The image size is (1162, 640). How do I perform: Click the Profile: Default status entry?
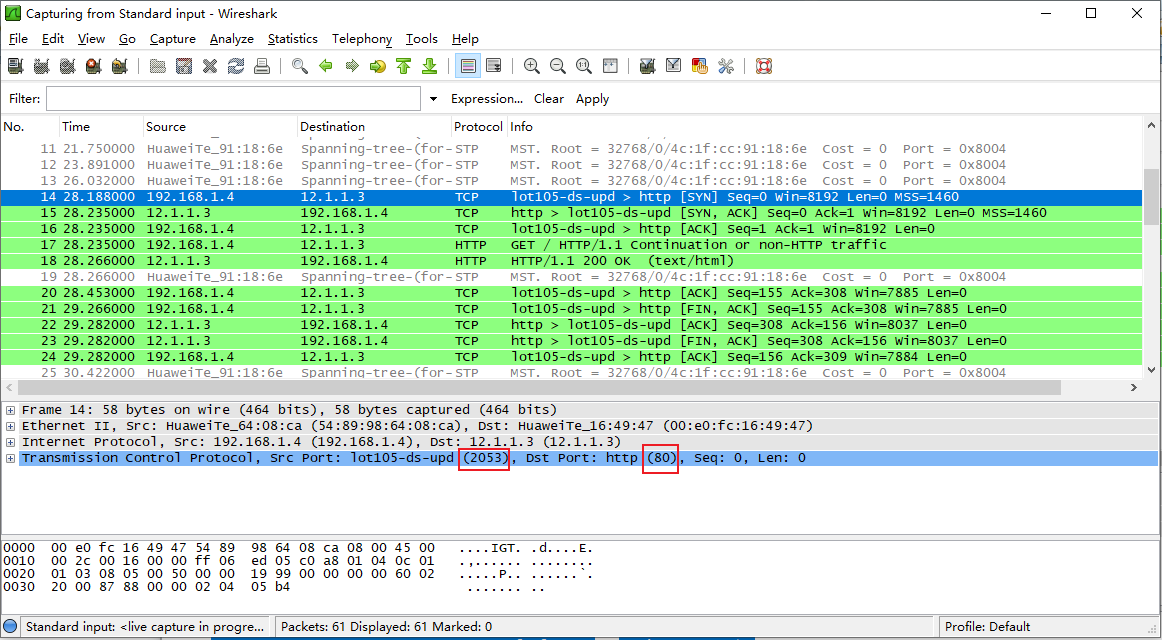click(987, 627)
